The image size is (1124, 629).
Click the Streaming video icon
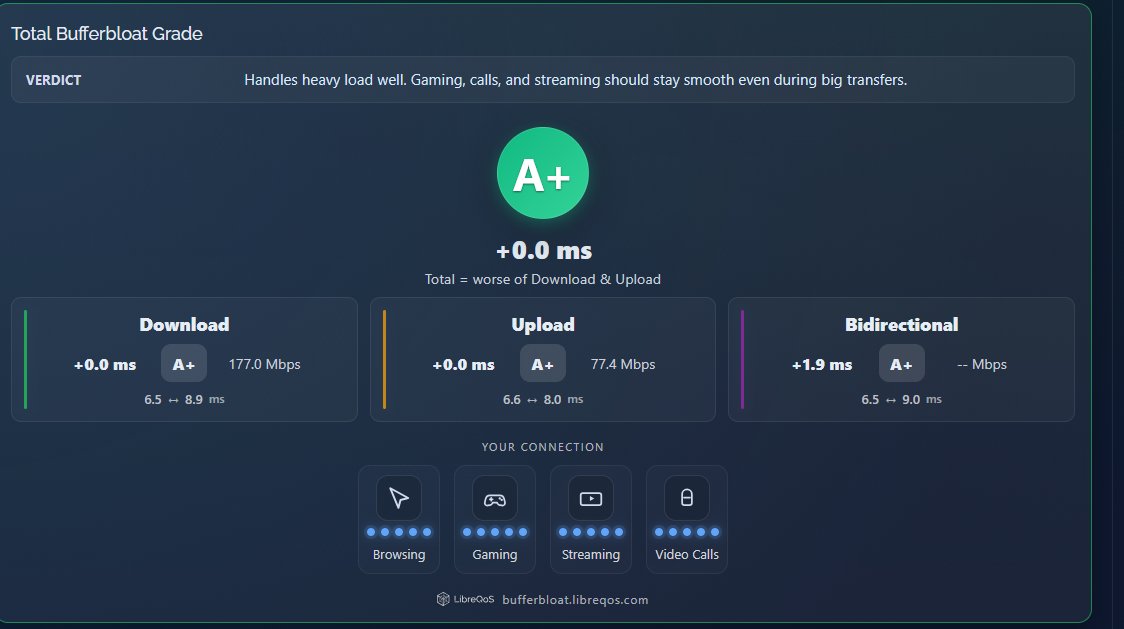pos(591,497)
